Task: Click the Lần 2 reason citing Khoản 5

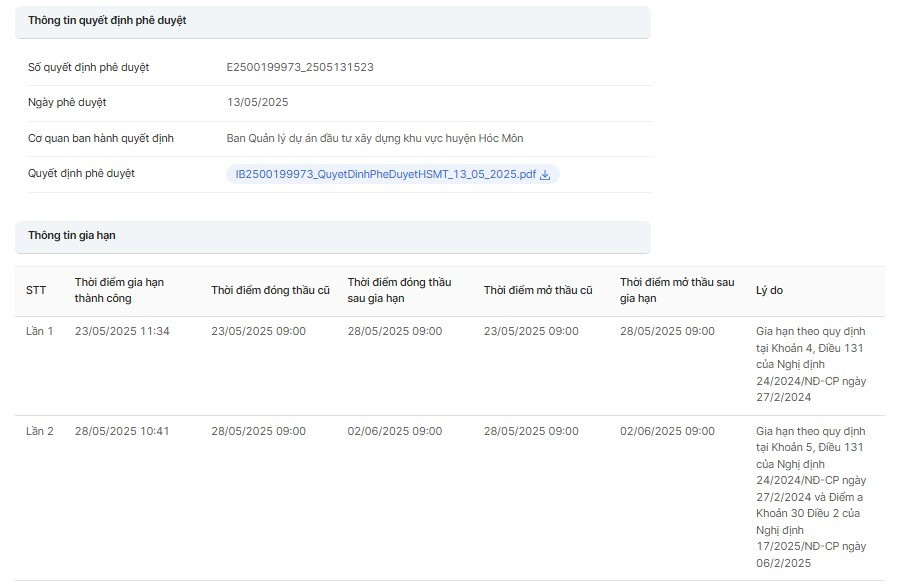Action: [x=811, y=497]
